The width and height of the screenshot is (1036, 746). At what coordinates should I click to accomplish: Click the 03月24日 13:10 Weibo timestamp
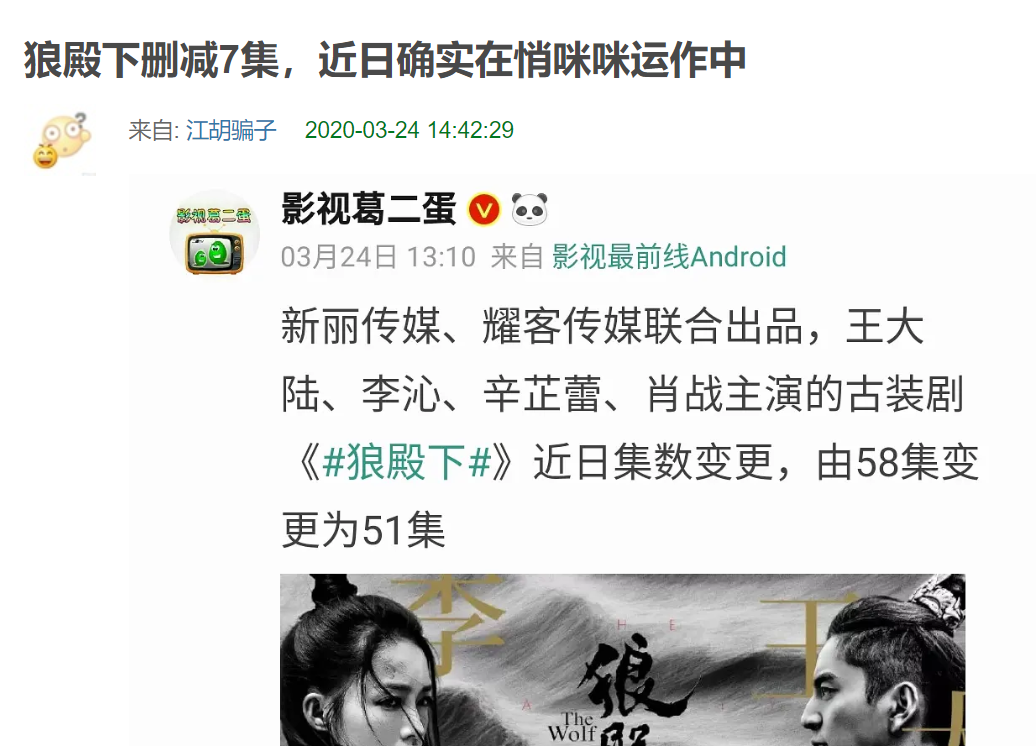pyautogui.click(x=379, y=257)
